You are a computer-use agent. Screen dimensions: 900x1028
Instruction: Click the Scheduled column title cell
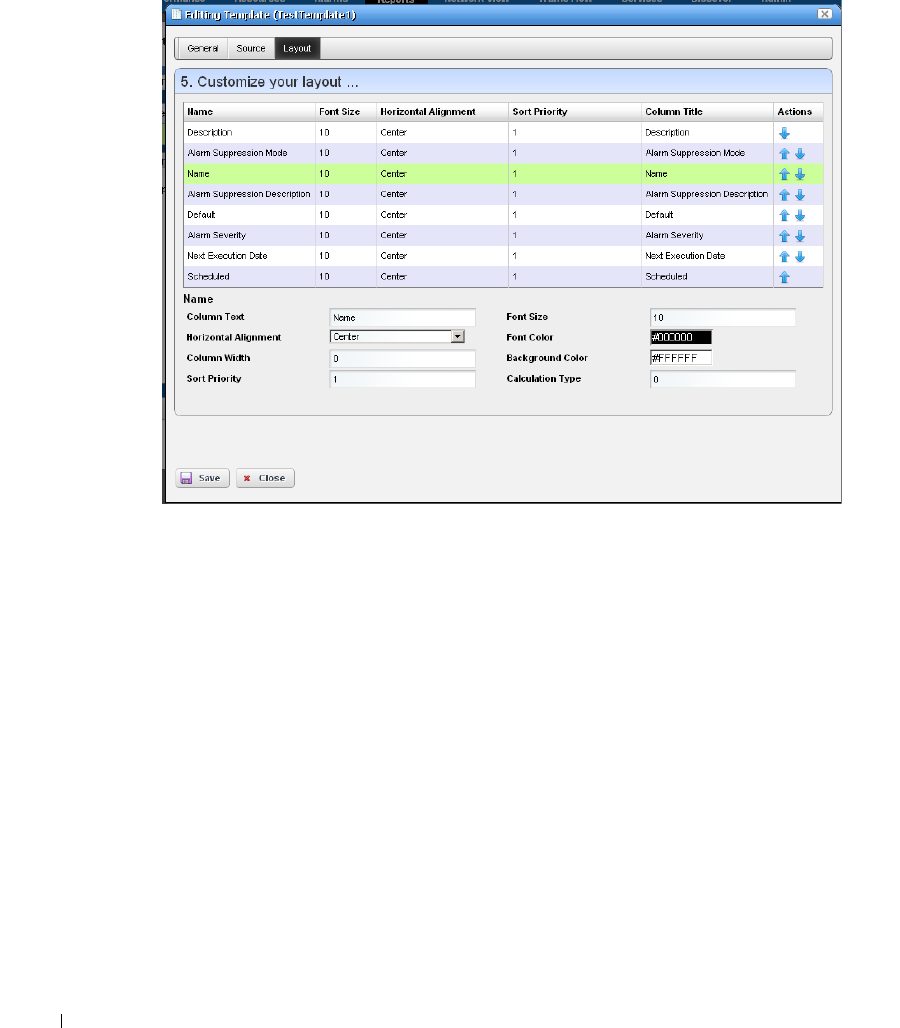707,277
